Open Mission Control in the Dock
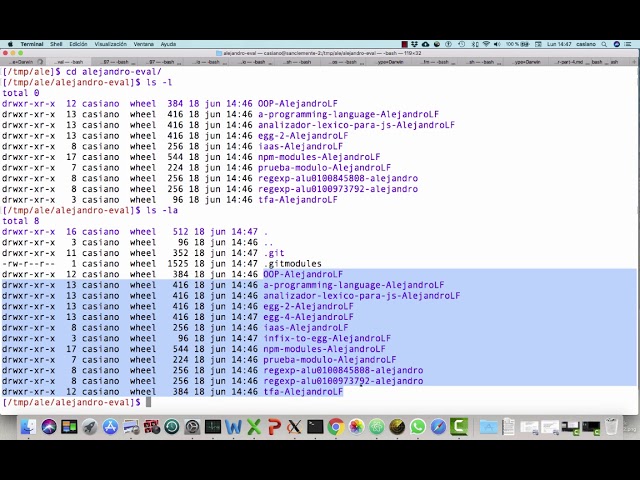The width and height of the screenshot is (640, 480). click(x=69, y=427)
